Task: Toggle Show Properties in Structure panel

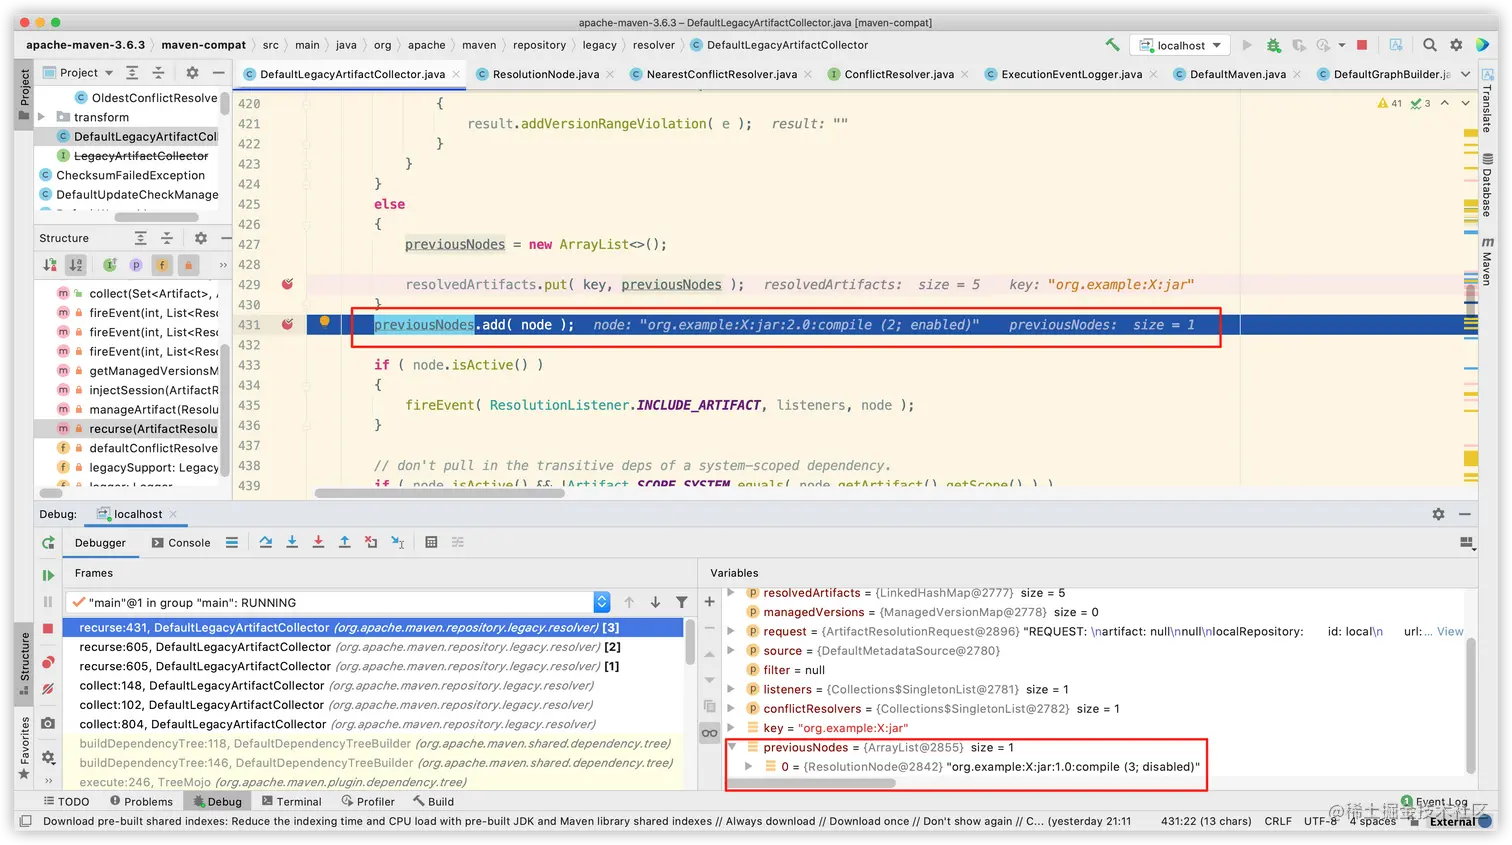Action: (x=136, y=264)
